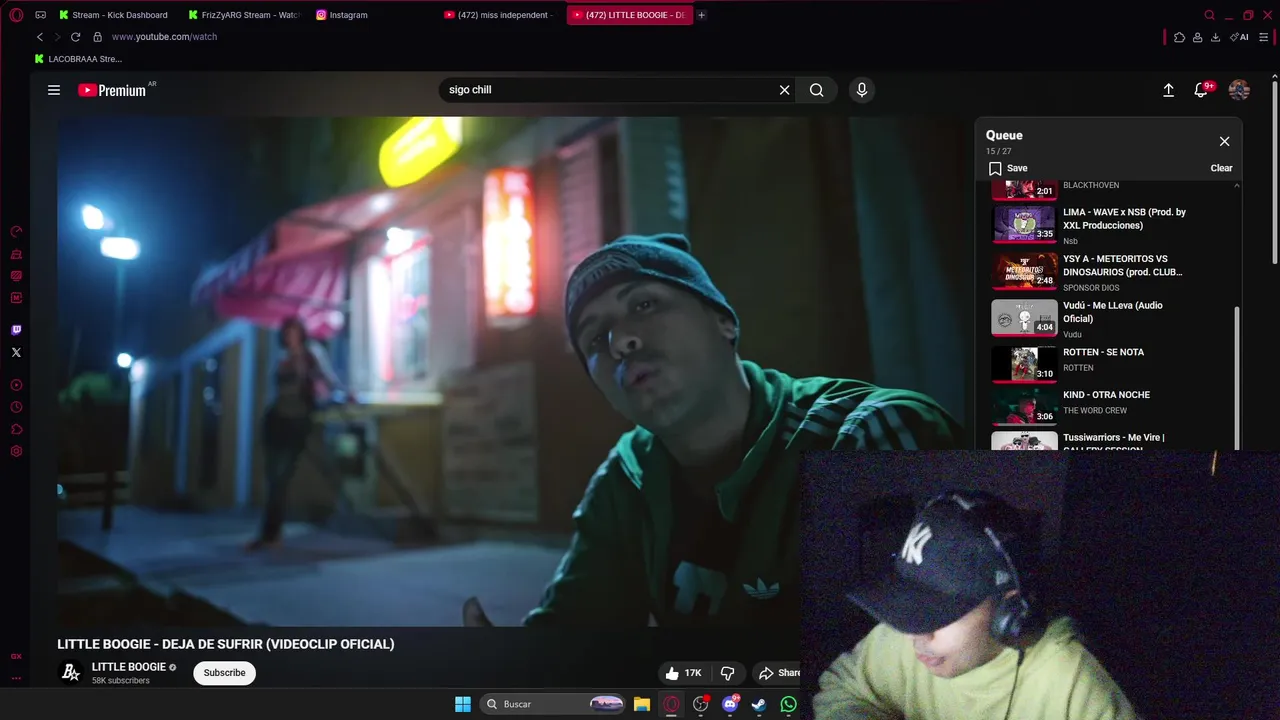Viewport: 1280px width, 720px height.
Task: Switch to the miss independent YouTube tab
Action: tap(500, 15)
